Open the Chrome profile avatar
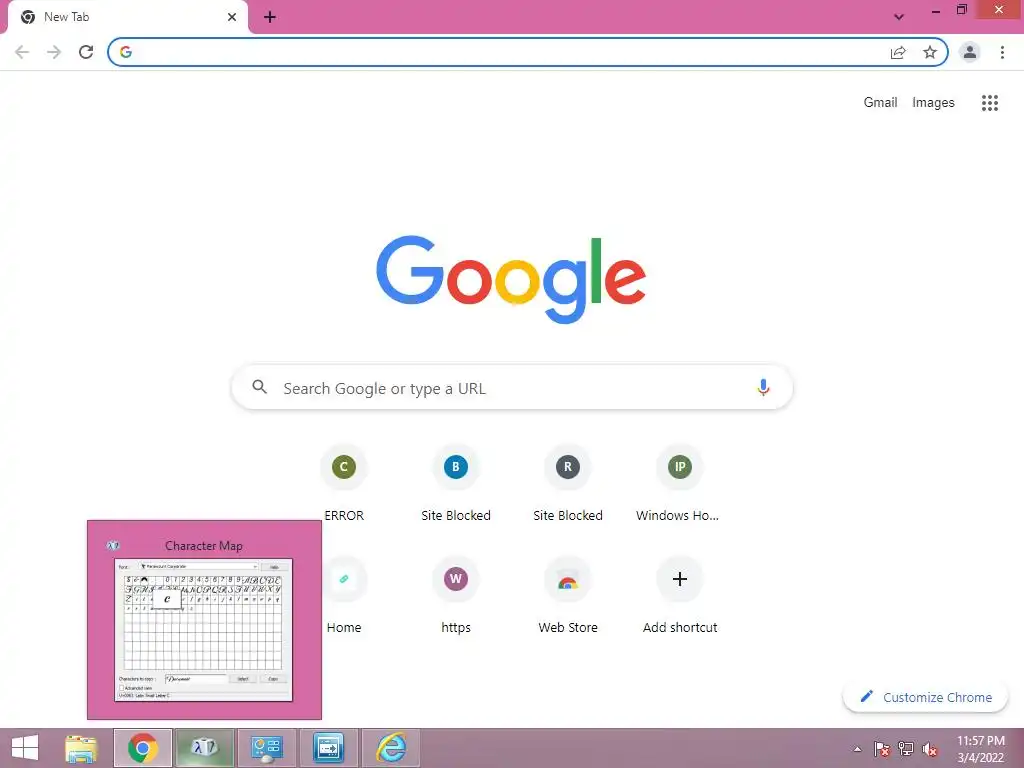1024x768 pixels. click(970, 52)
